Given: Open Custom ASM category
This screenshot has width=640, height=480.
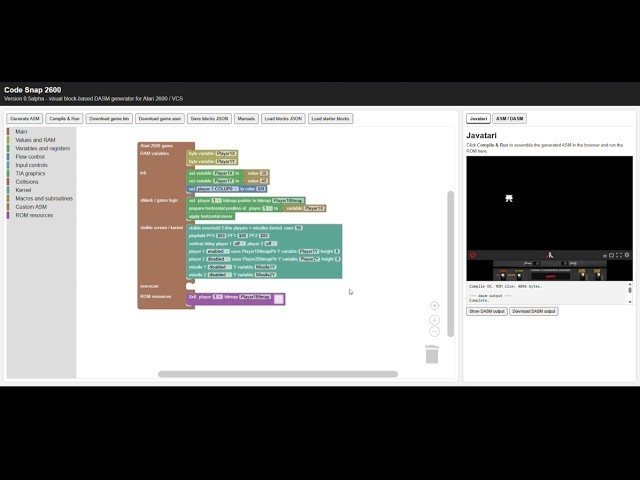Looking at the screenshot, I should 31,207.
